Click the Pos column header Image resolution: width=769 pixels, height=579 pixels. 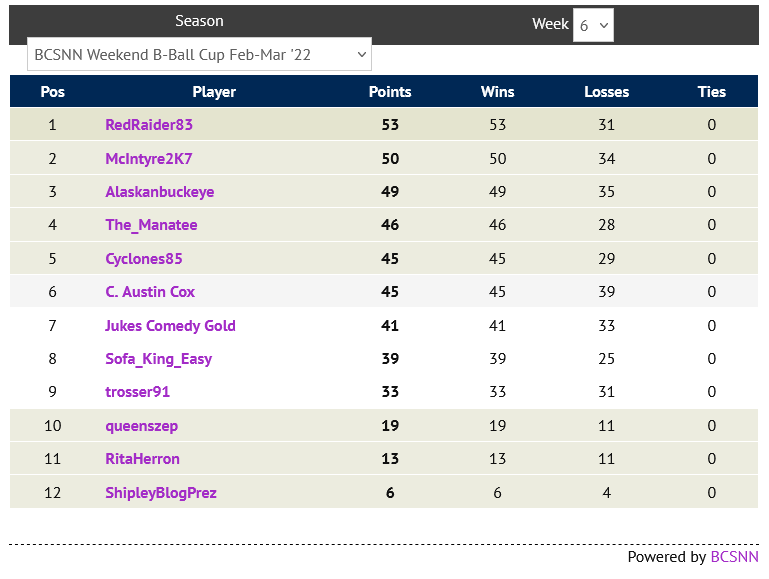click(53, 92)
